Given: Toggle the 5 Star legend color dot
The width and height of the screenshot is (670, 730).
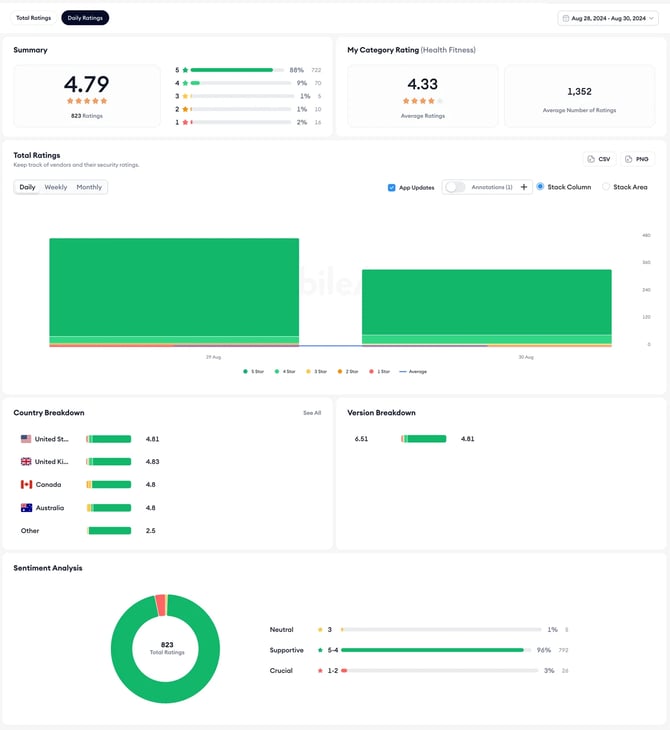Looking at the screenshot, I should click(245, 372).
